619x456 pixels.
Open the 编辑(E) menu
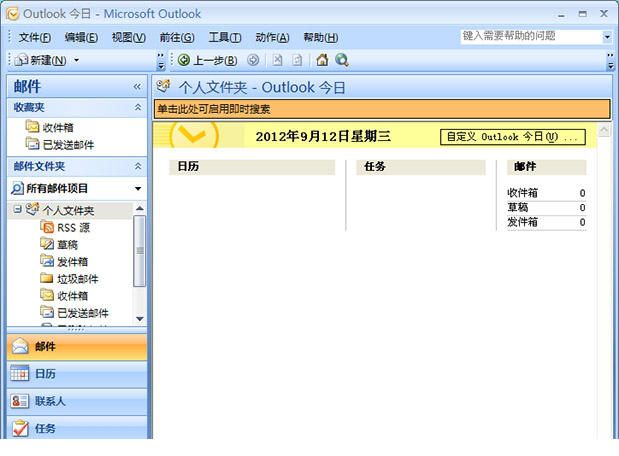pos(81,38)
